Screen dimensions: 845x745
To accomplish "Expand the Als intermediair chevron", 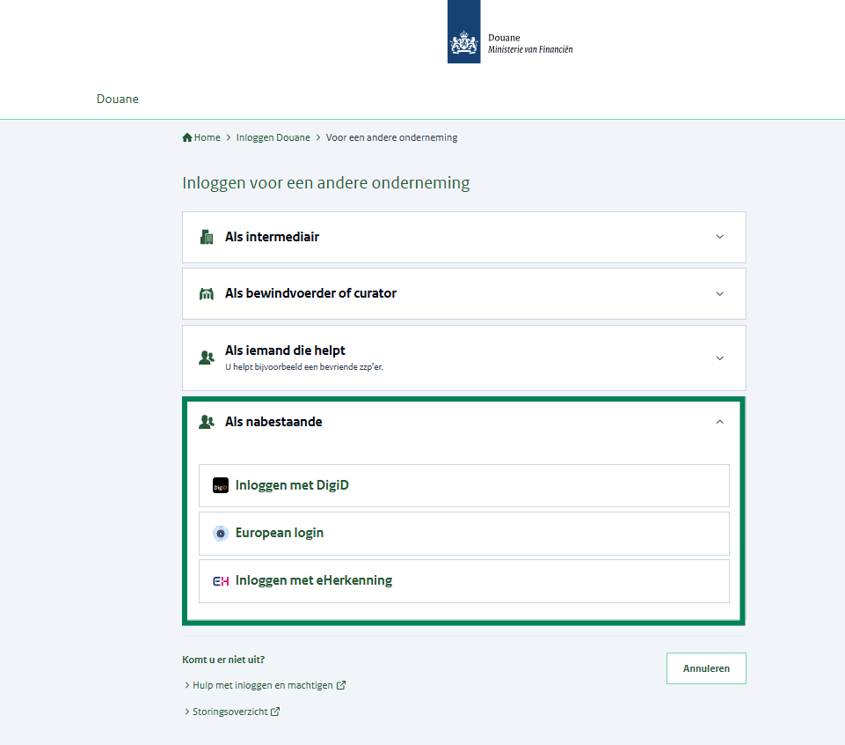I will [719, 237].
